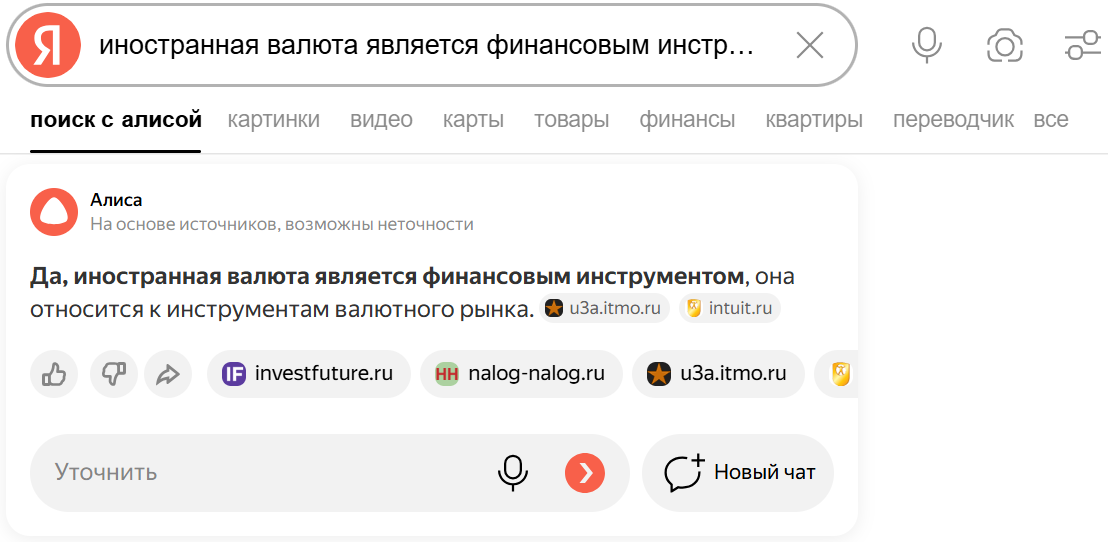Open the товары tab
Viewport: 1108px width, 542px height.
(x=572, y=120)
